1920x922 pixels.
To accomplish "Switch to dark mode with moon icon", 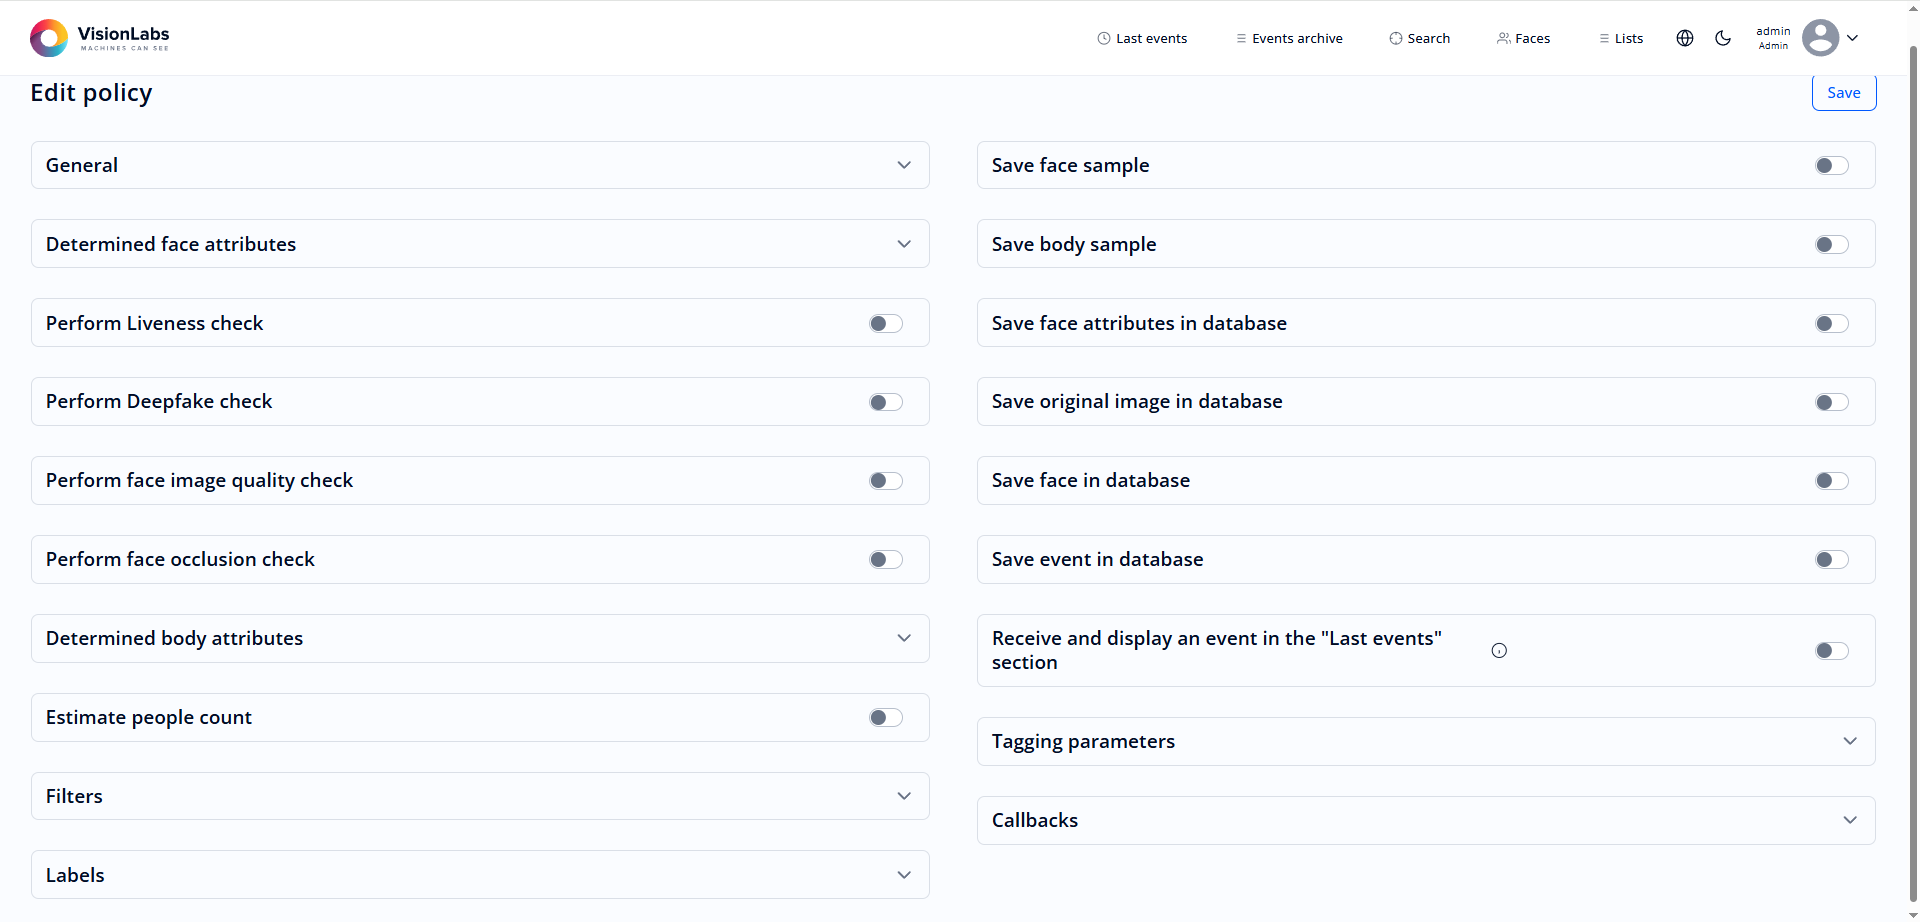I will pos(1722,38).
